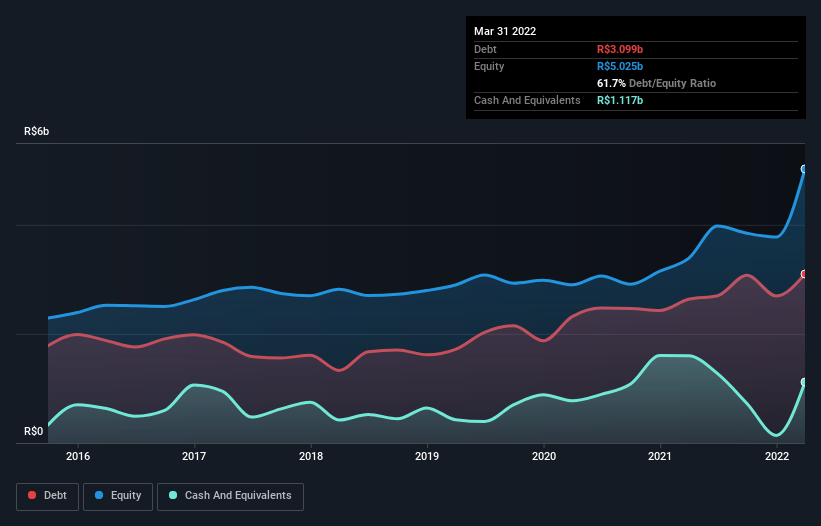This screenshot has width=821, height=526.
Task: Click the Debt row label in tooltip
Action: tap(485, 49)
